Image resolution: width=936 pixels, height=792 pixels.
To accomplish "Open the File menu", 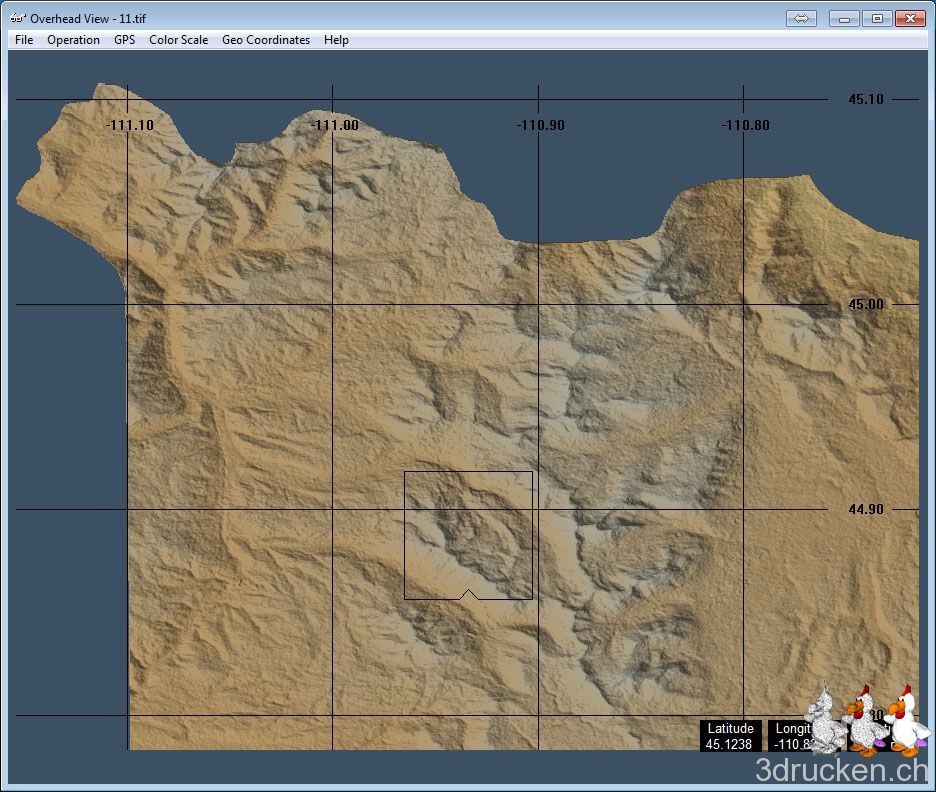I will tap(24, 40).
